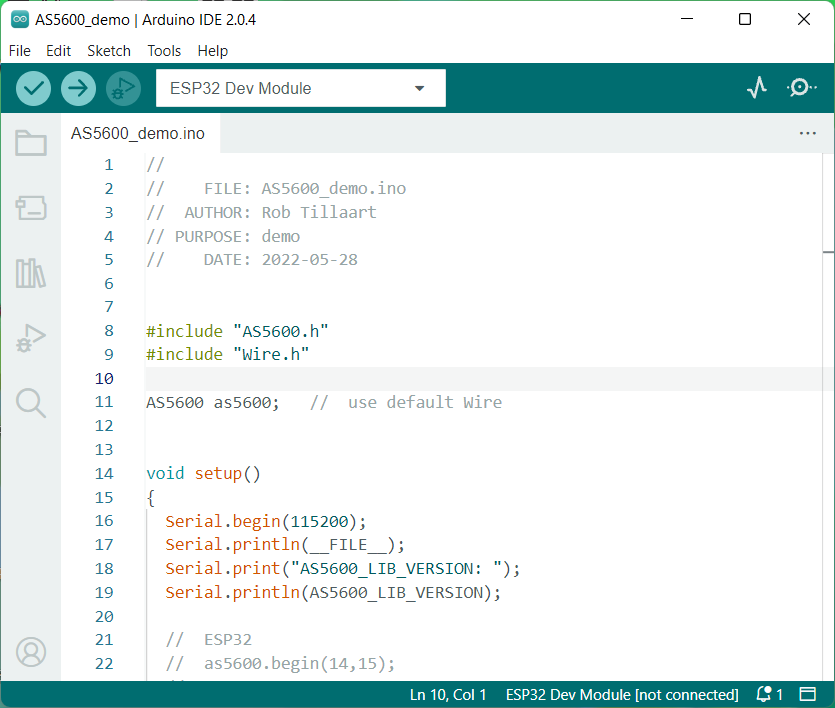Click the Serial.println(__FILE__) line

coord(285,545)
